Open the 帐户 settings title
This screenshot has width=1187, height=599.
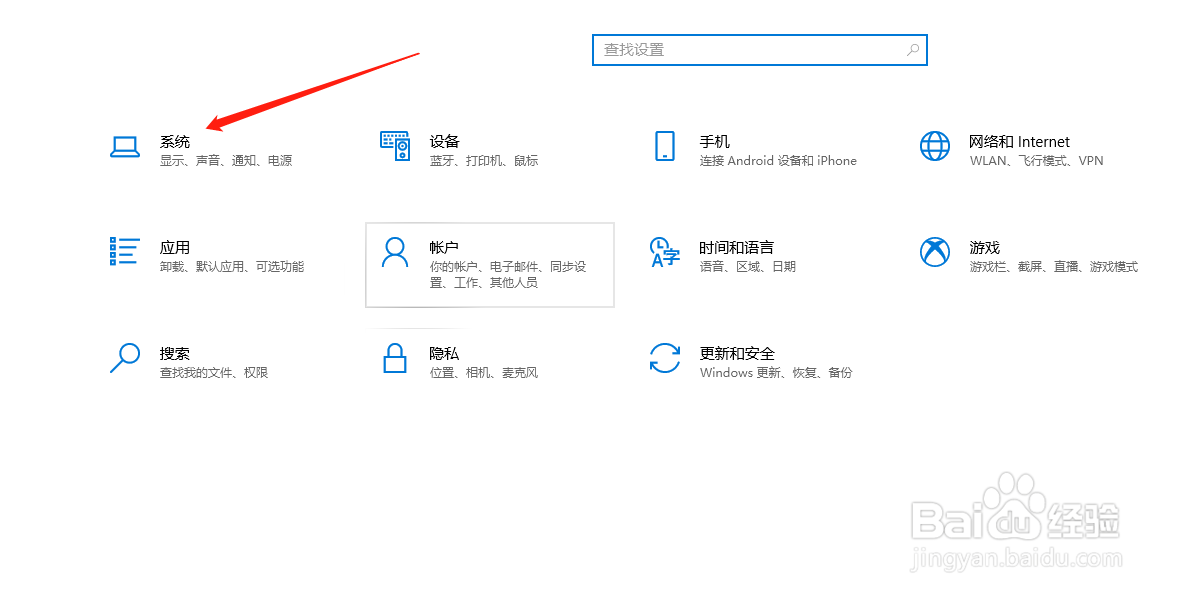coord(444,248)
